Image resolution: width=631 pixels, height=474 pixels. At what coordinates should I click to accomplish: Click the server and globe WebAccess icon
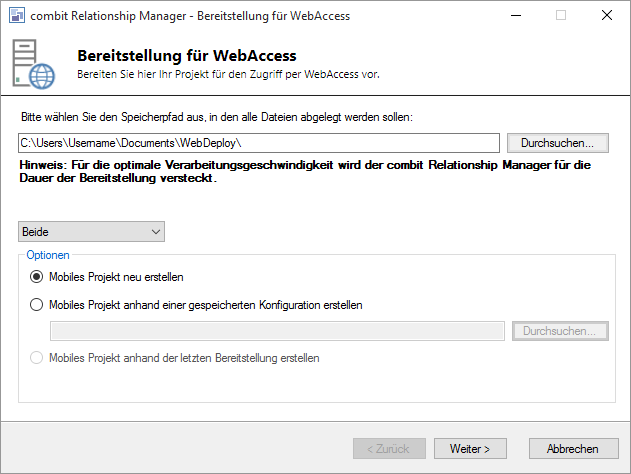(x=33, y=64)
